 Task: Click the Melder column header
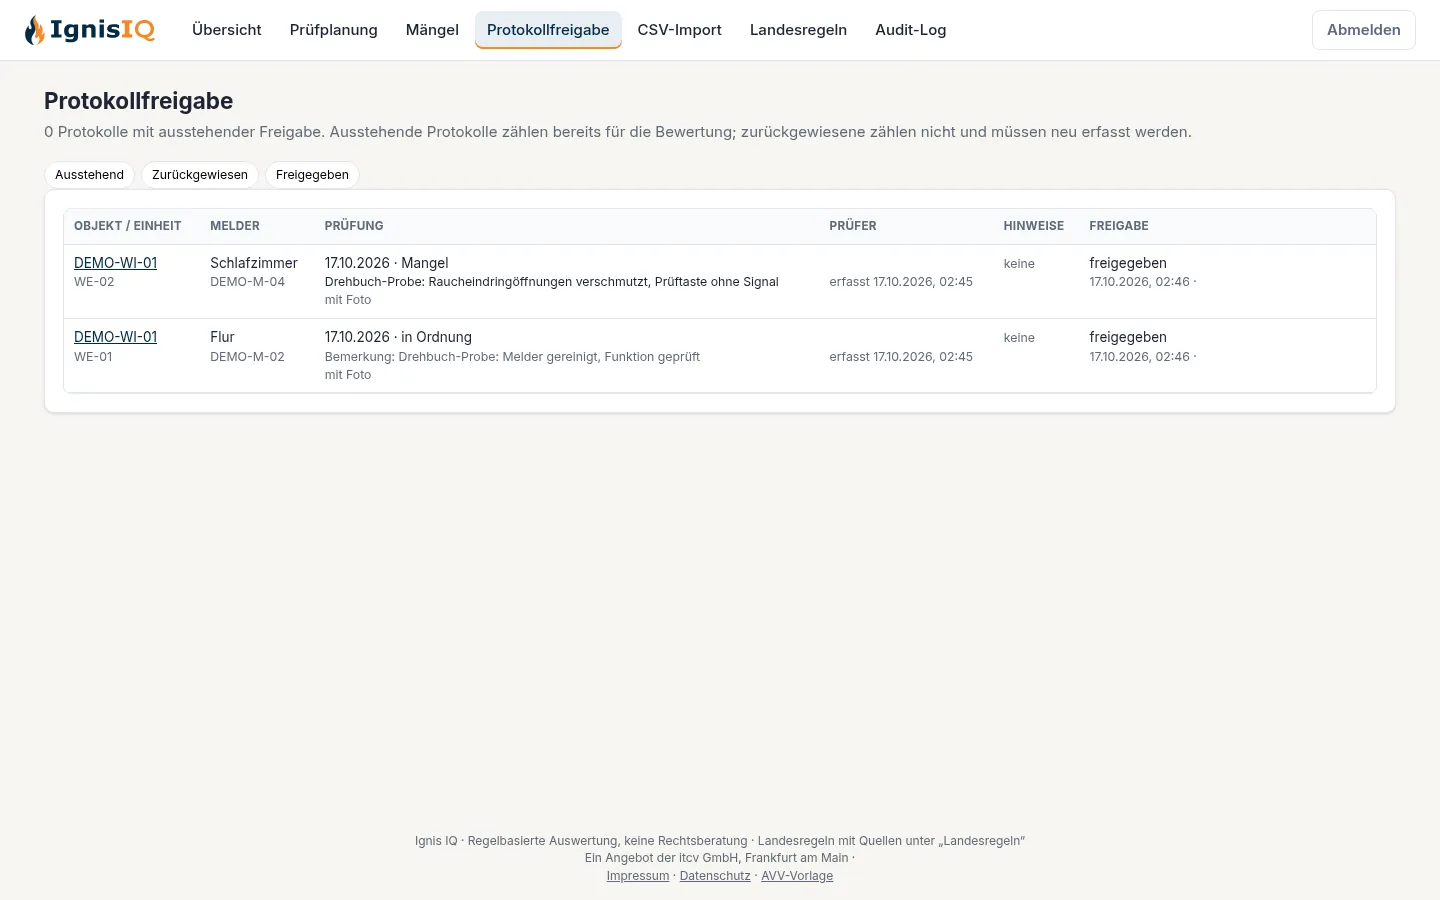(x=235, y=226)
